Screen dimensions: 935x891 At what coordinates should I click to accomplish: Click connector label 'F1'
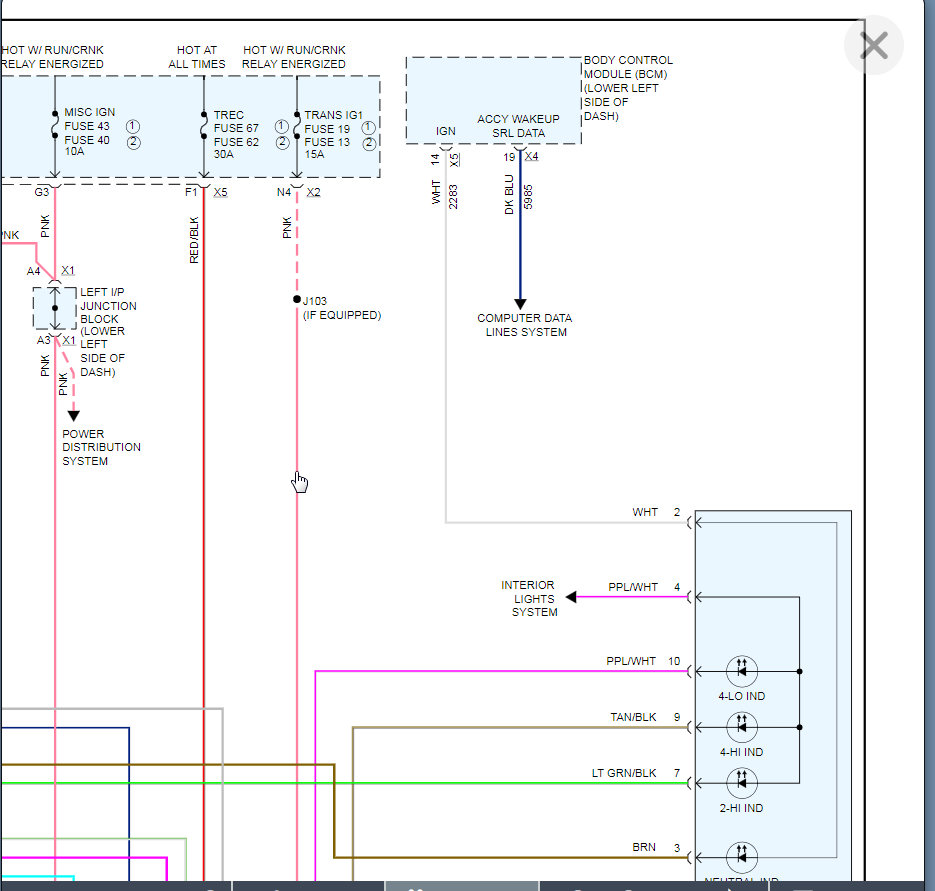[x=191, y=192]
